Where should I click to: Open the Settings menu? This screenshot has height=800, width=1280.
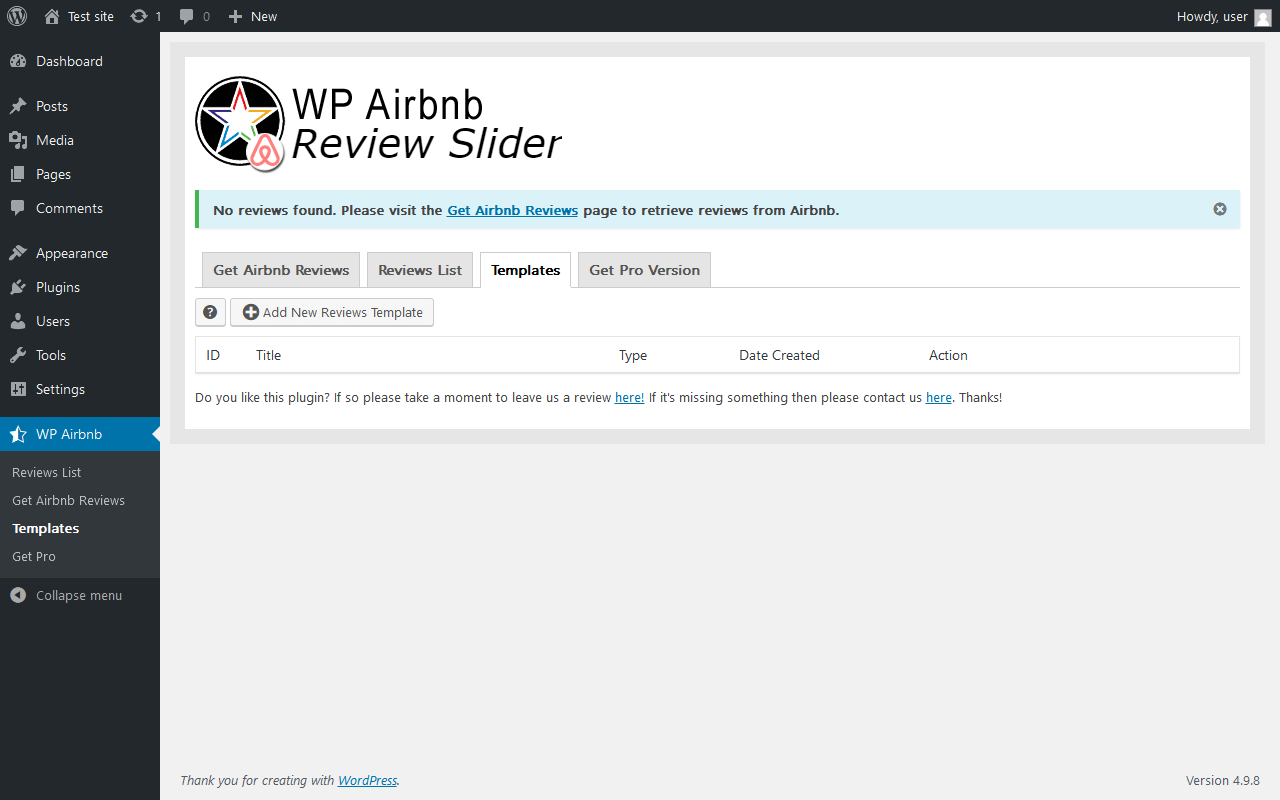(80, 389)
